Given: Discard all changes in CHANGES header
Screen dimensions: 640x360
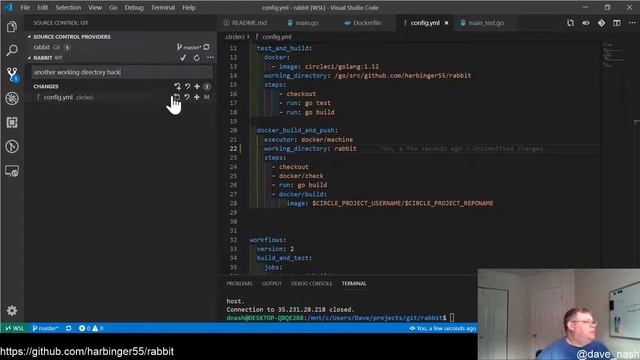Looking at the screenshot, I should coord(187,87).
